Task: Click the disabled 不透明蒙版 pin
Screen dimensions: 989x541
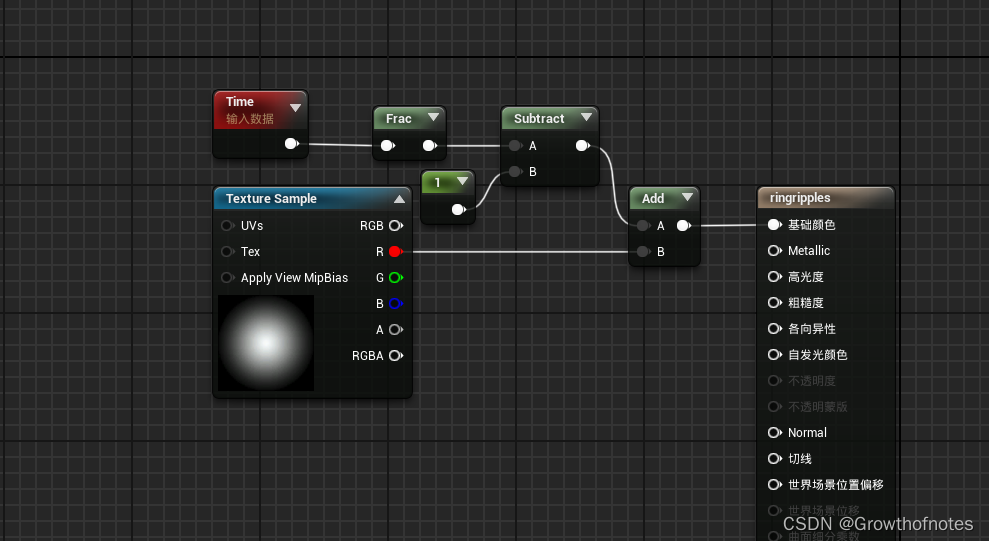Action: point(775,407)
